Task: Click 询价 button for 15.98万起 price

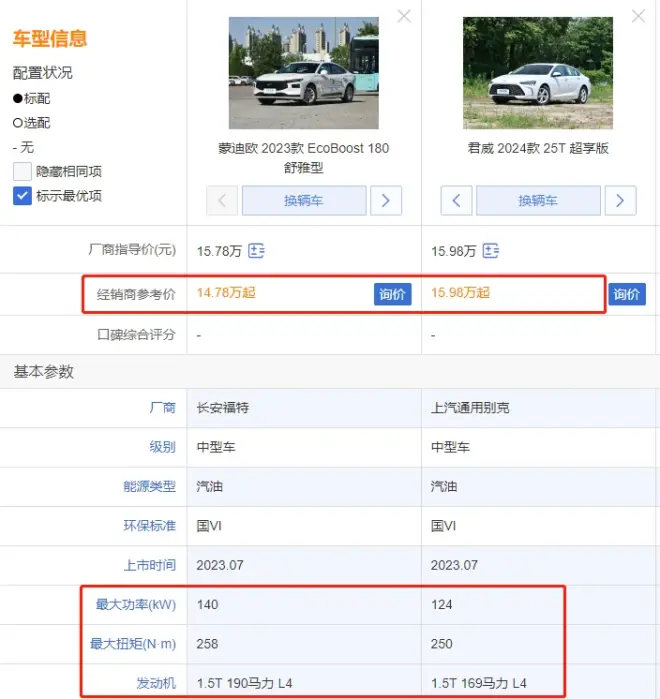Action: coord(627,294)
